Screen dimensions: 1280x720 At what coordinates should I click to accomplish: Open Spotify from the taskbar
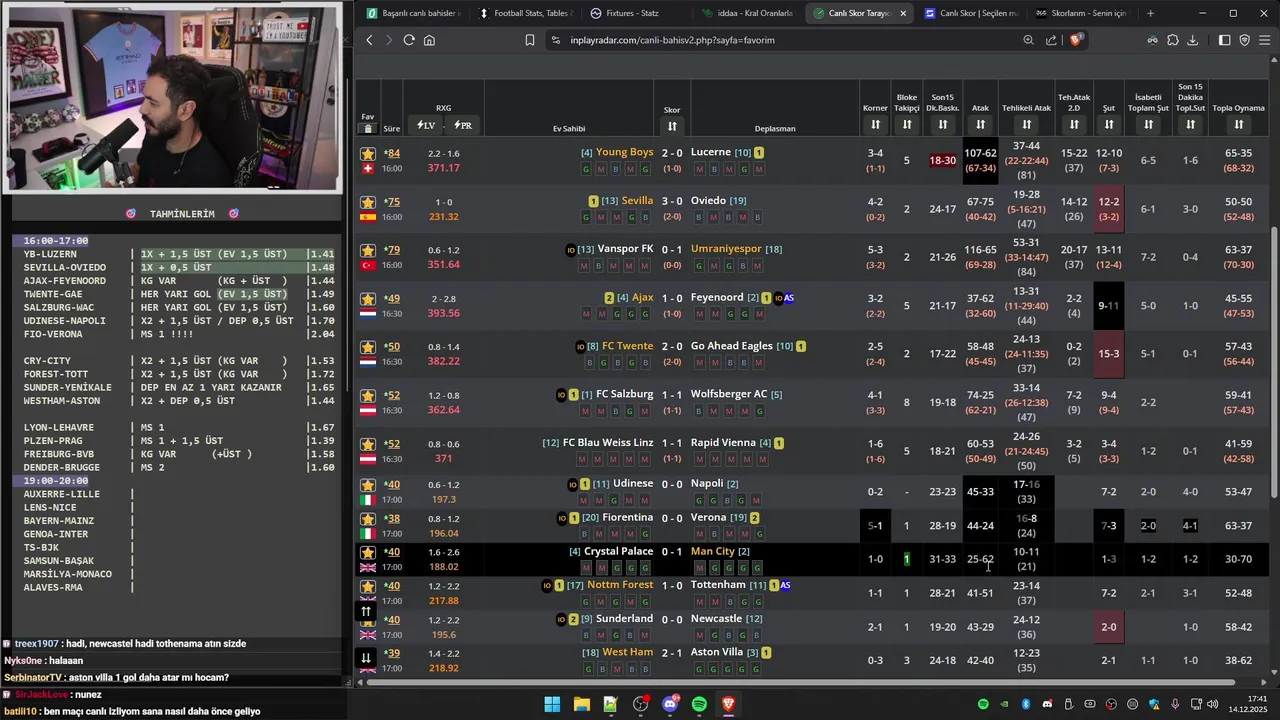[699, 704]
